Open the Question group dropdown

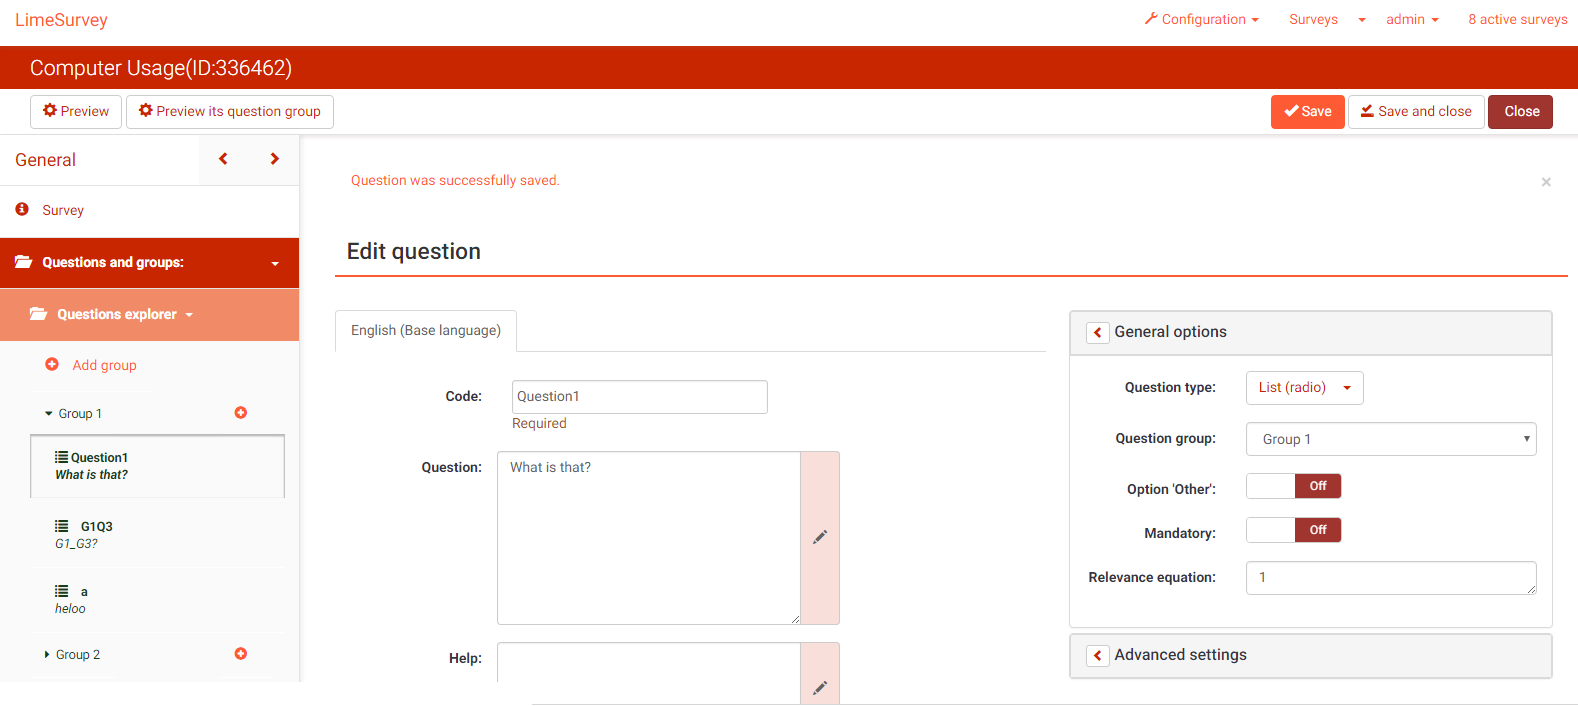point(1390,439)
